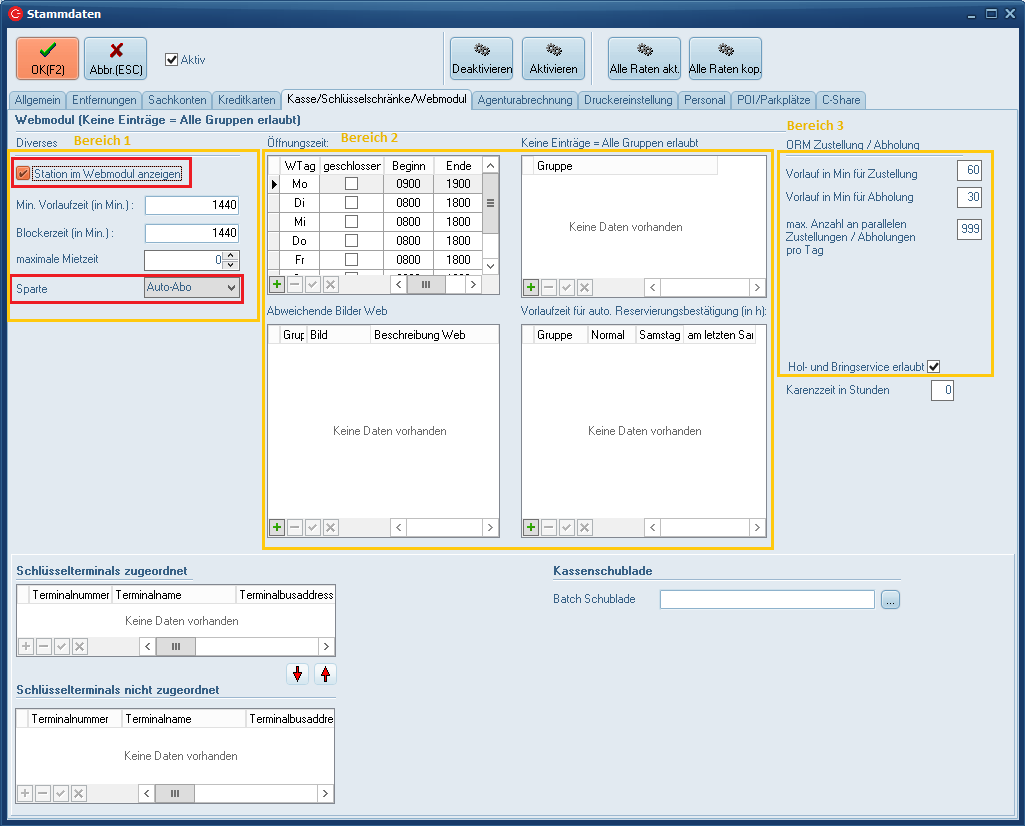
Task: Open Batch Schublade browse ellipsis button
Action: click(891, 600)
